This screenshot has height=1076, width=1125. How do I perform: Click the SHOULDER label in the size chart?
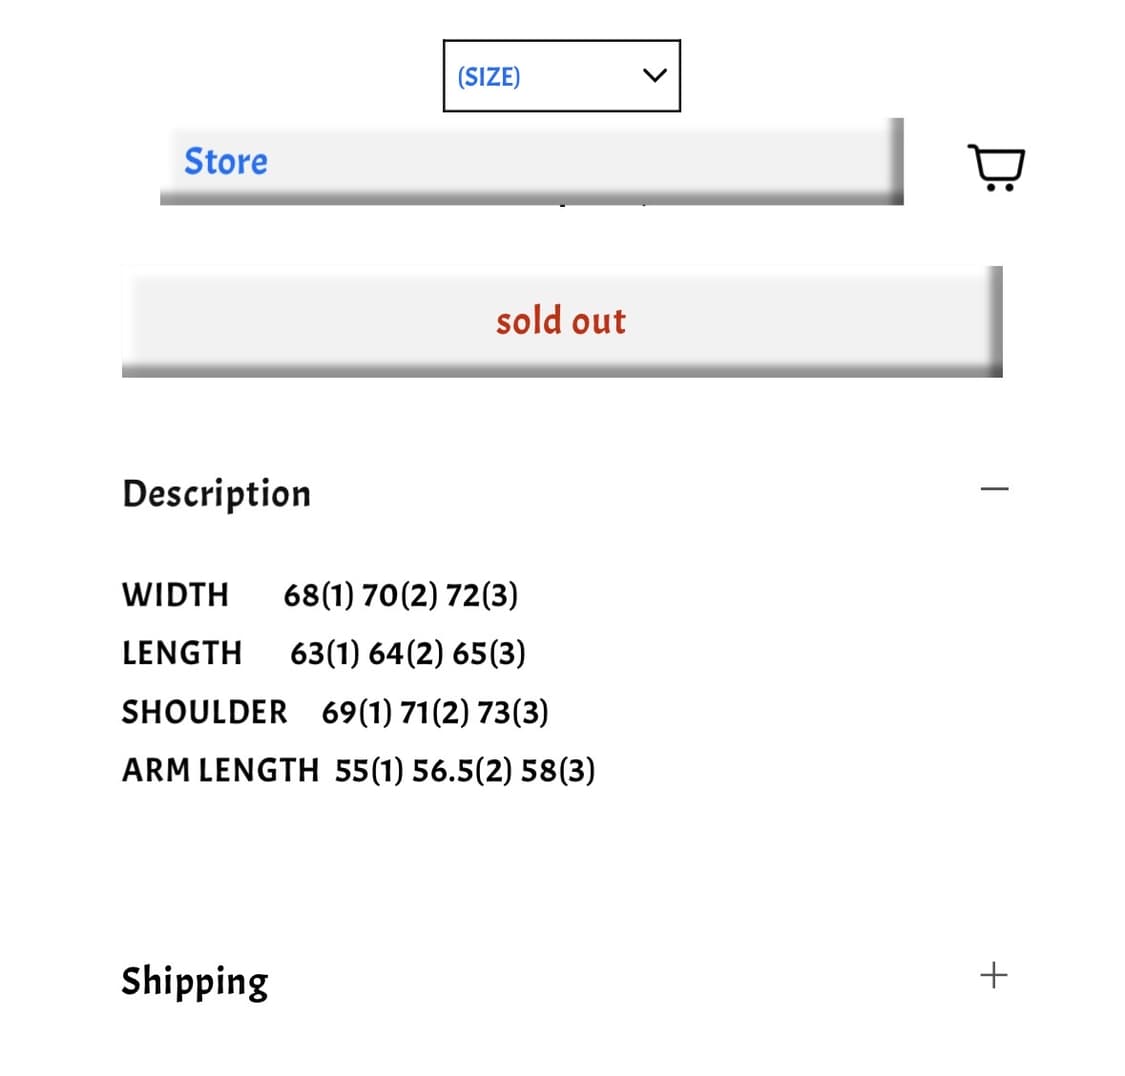pos(204,712)
